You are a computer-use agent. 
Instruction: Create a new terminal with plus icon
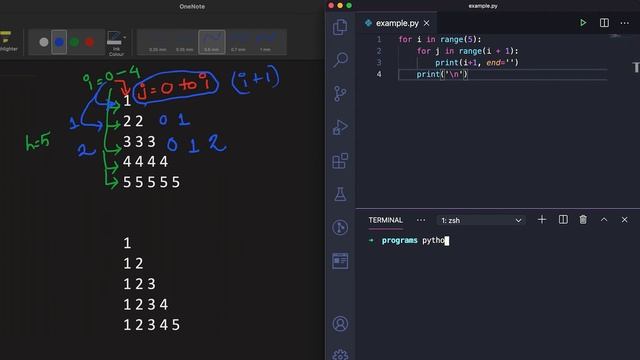(x=542, y=220)
